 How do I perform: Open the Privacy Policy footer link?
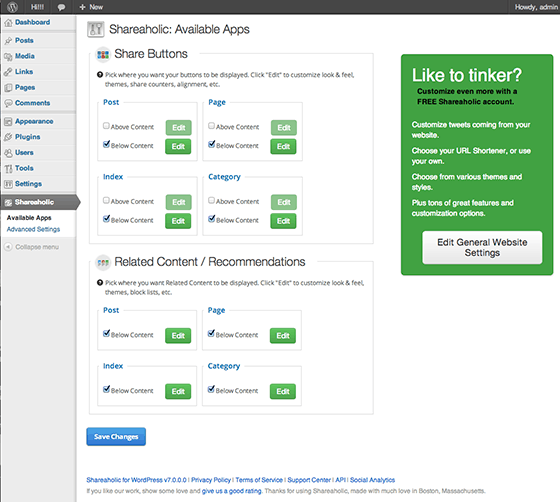click(x=211, y=480)
